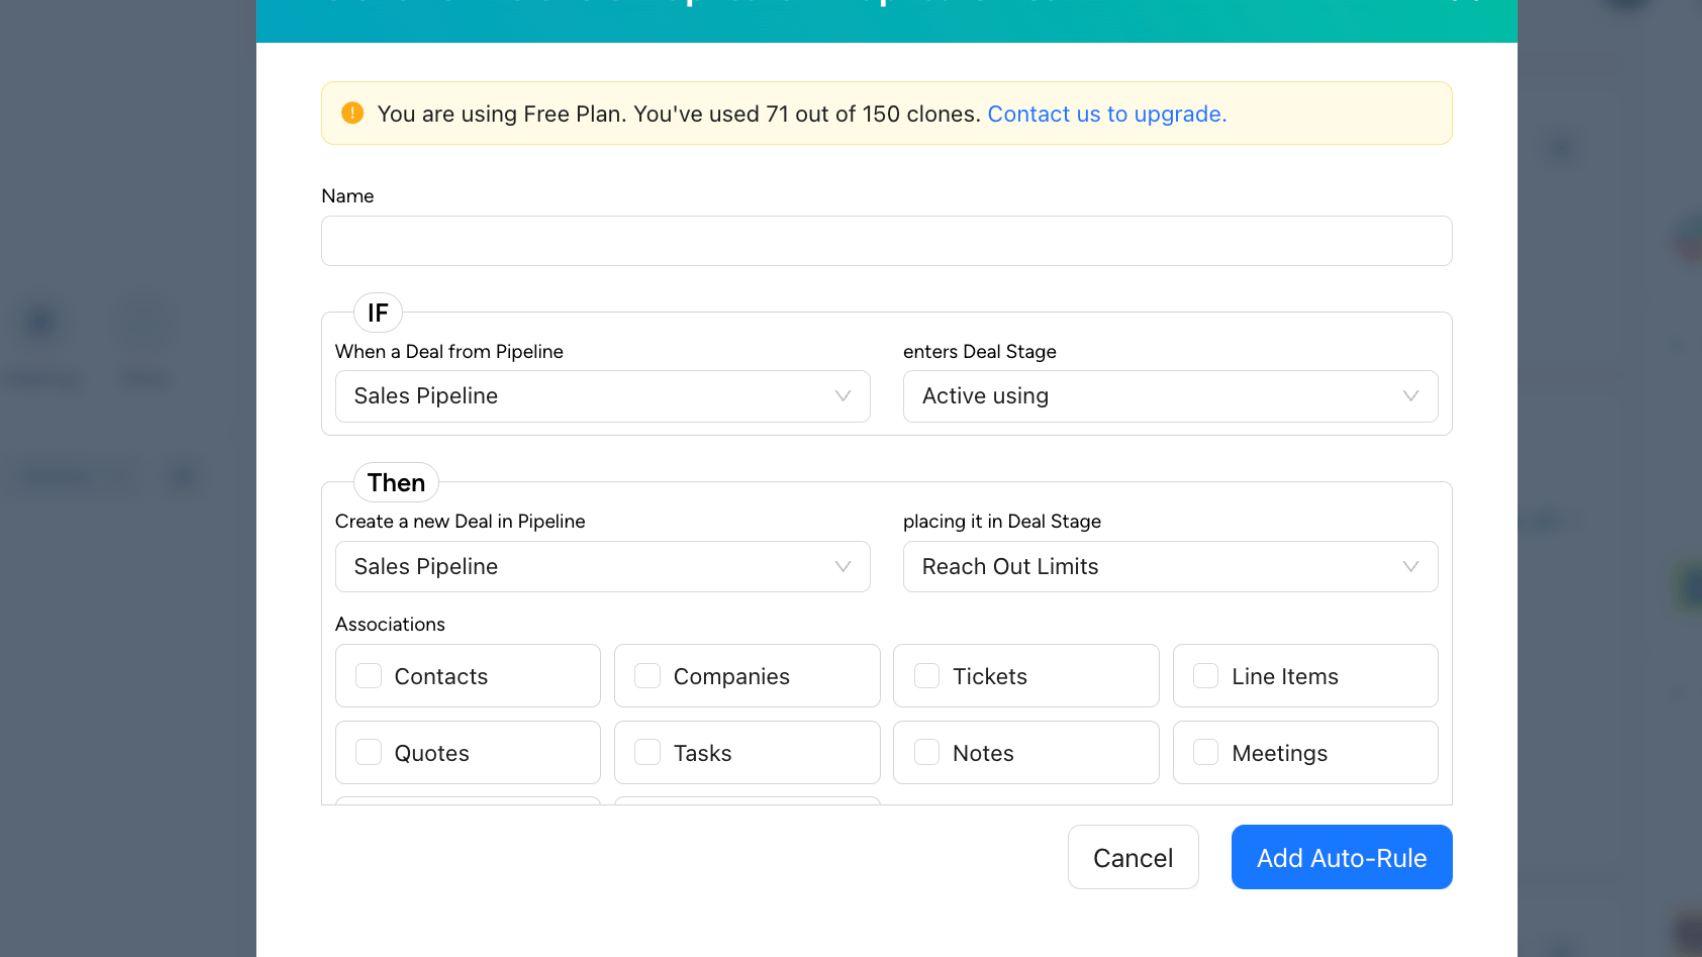
Task: Check the Tasks association box
Action: click(647, 752)
